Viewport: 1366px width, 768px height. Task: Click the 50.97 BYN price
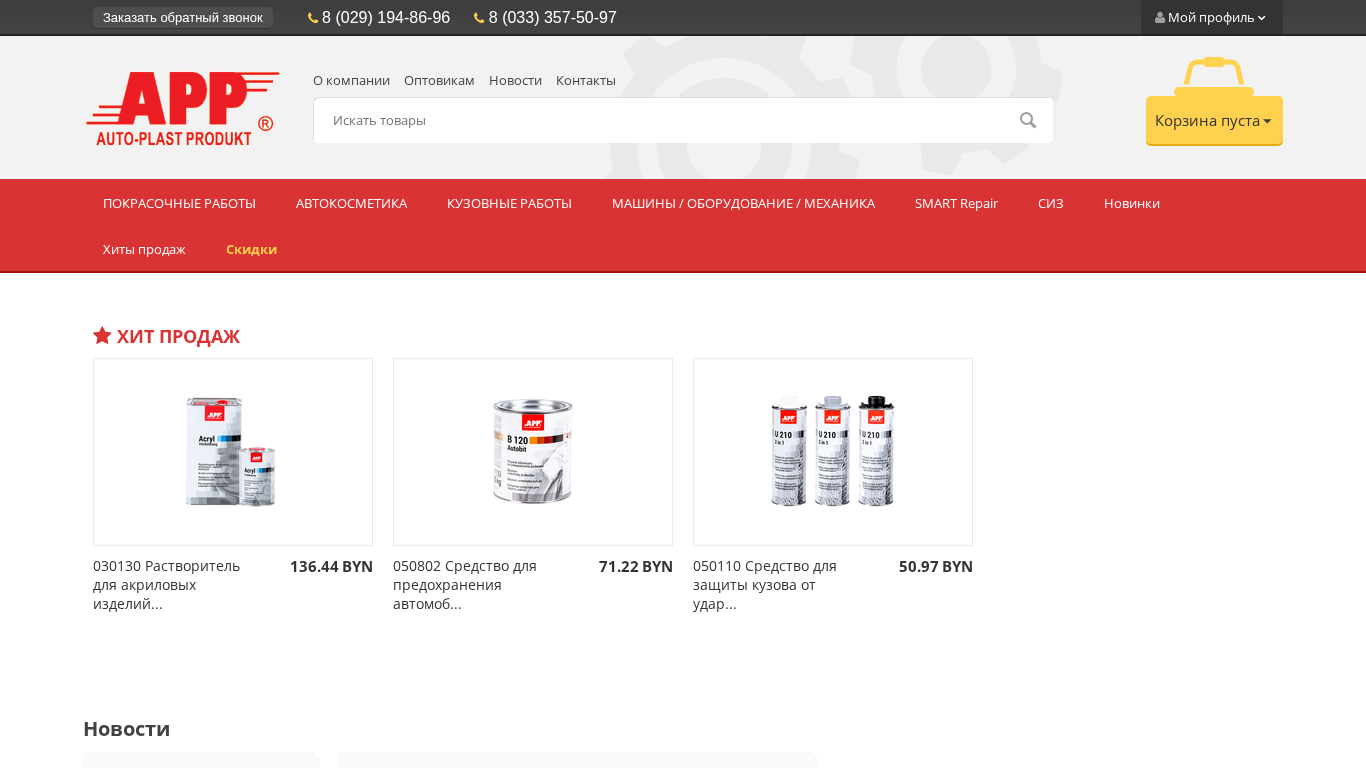pos(936,566)
